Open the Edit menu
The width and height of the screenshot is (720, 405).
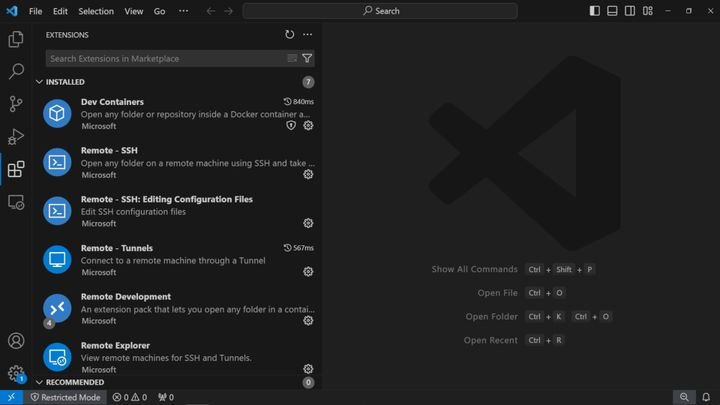click(x=60, y=11)
